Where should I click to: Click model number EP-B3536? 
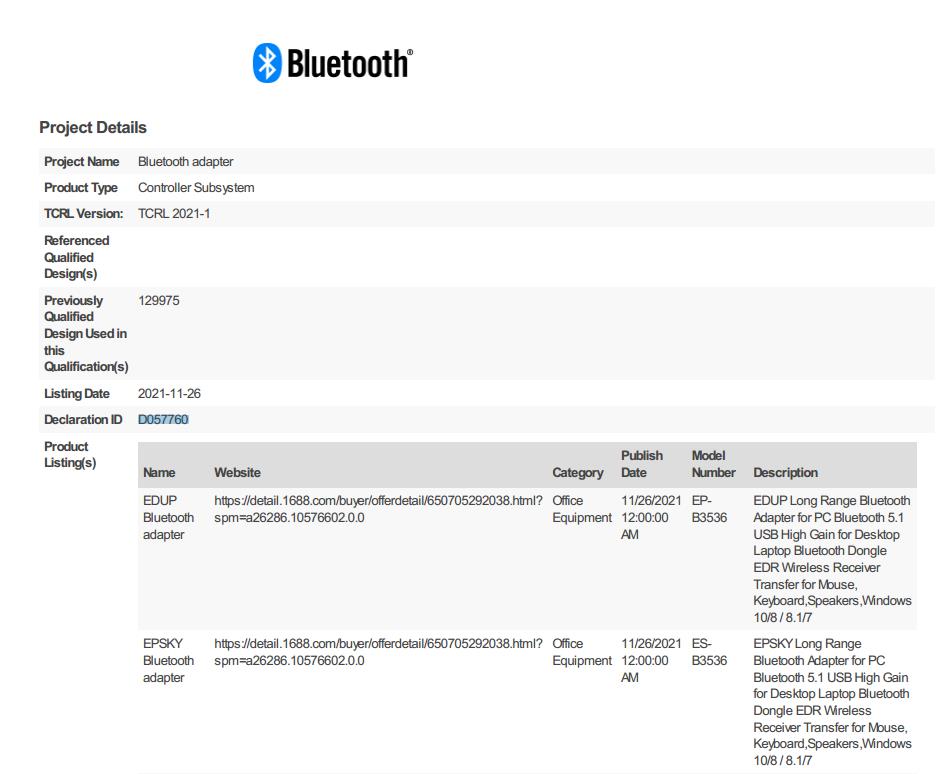(709, 509)
